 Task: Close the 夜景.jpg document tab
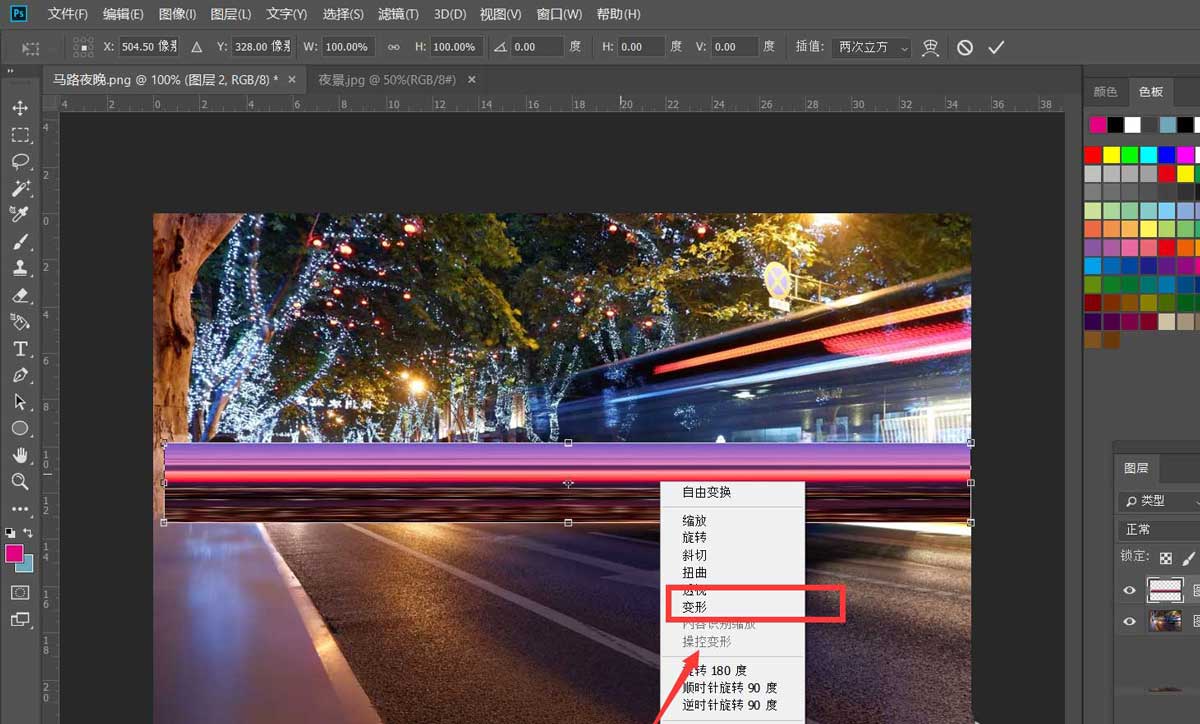472,79
